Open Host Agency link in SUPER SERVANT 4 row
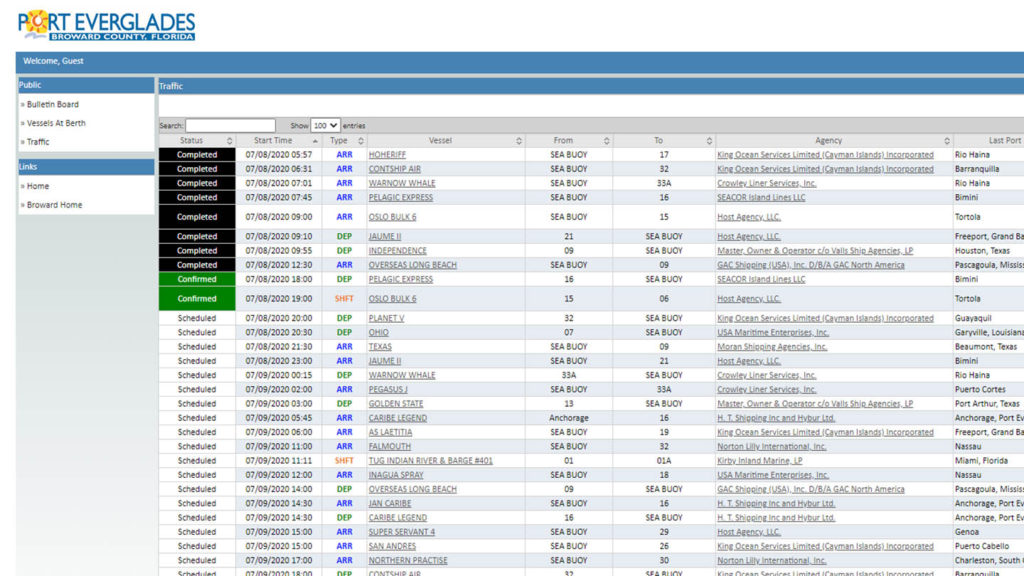 749,532
